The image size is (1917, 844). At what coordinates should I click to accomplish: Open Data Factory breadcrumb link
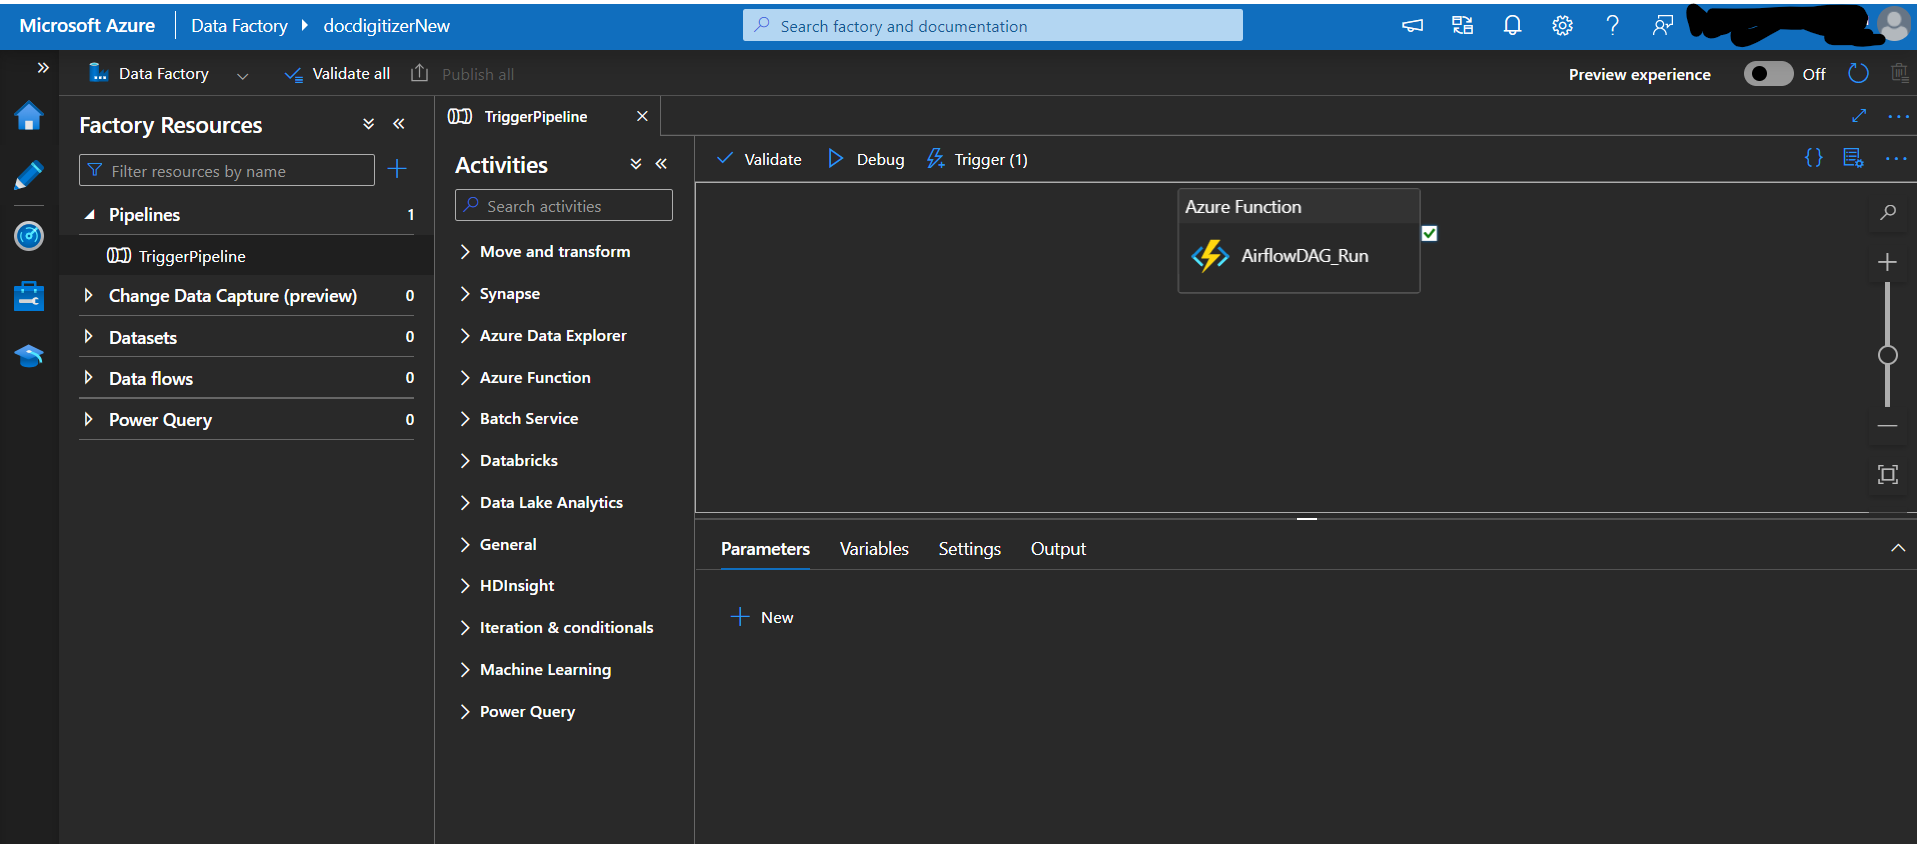239,26
